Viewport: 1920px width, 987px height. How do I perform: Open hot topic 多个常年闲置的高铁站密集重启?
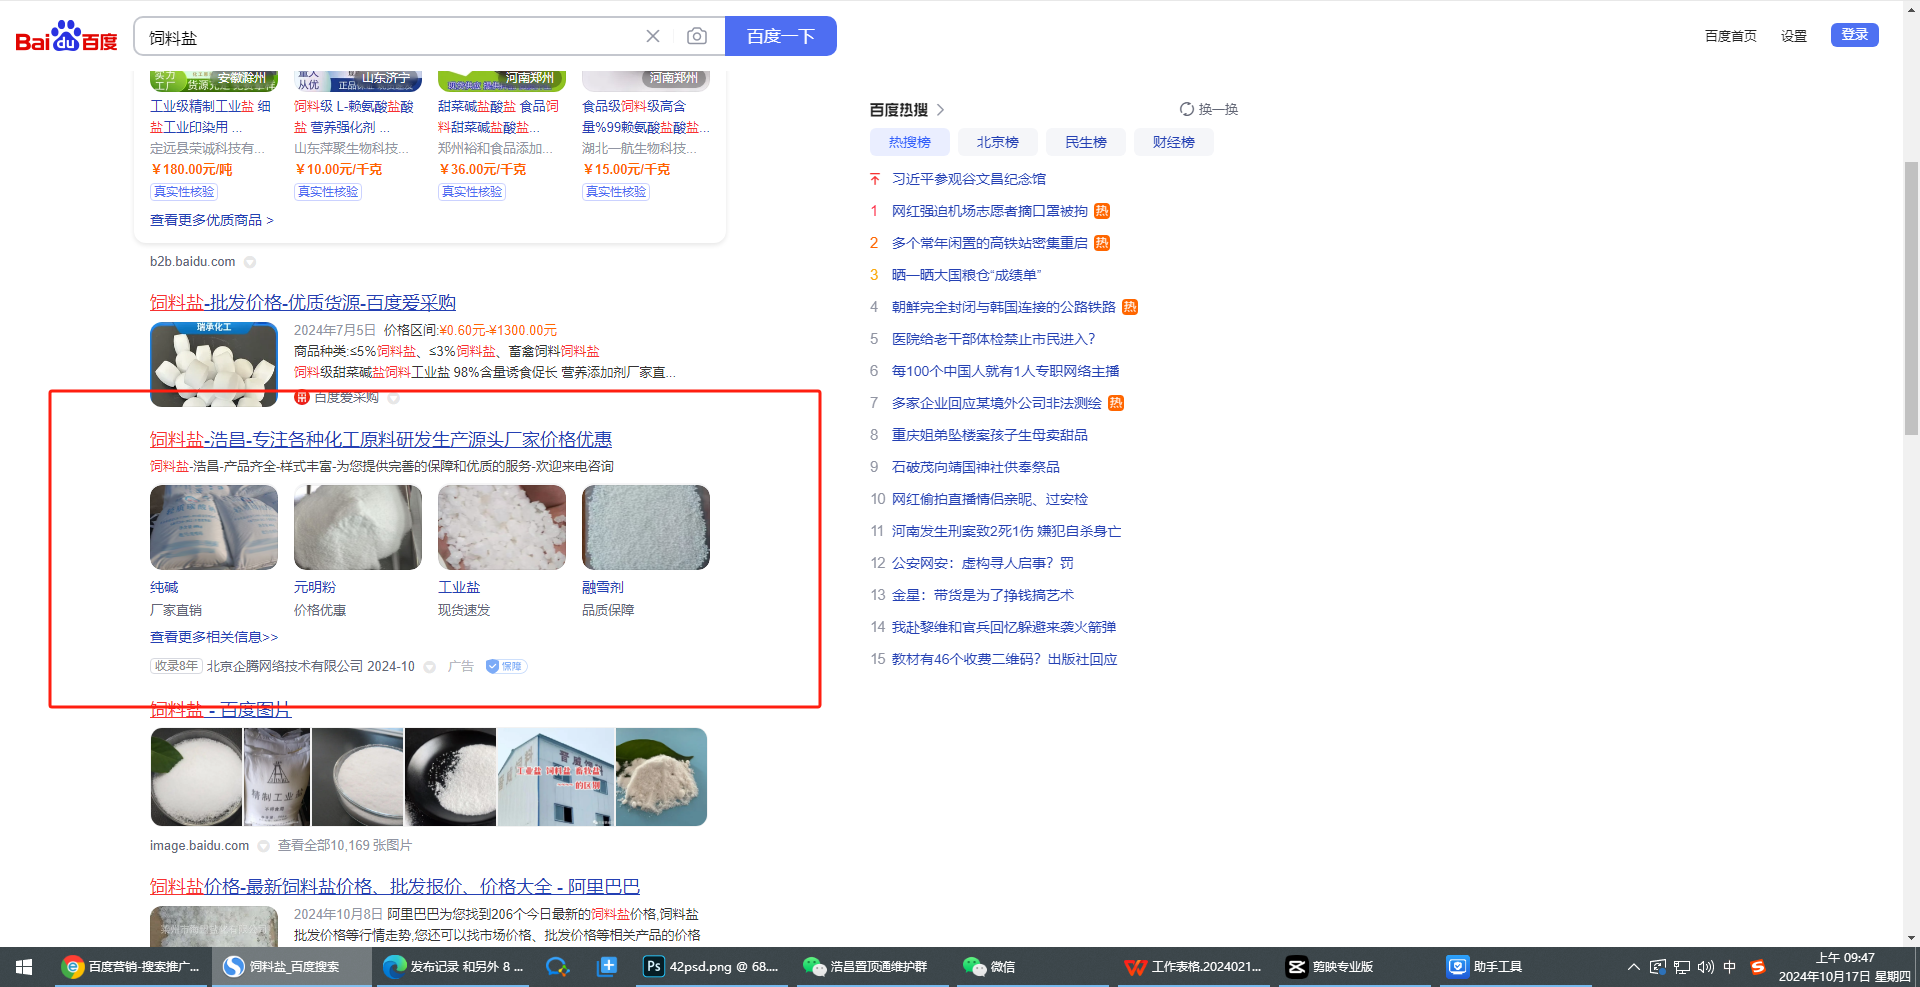[990, 243]
